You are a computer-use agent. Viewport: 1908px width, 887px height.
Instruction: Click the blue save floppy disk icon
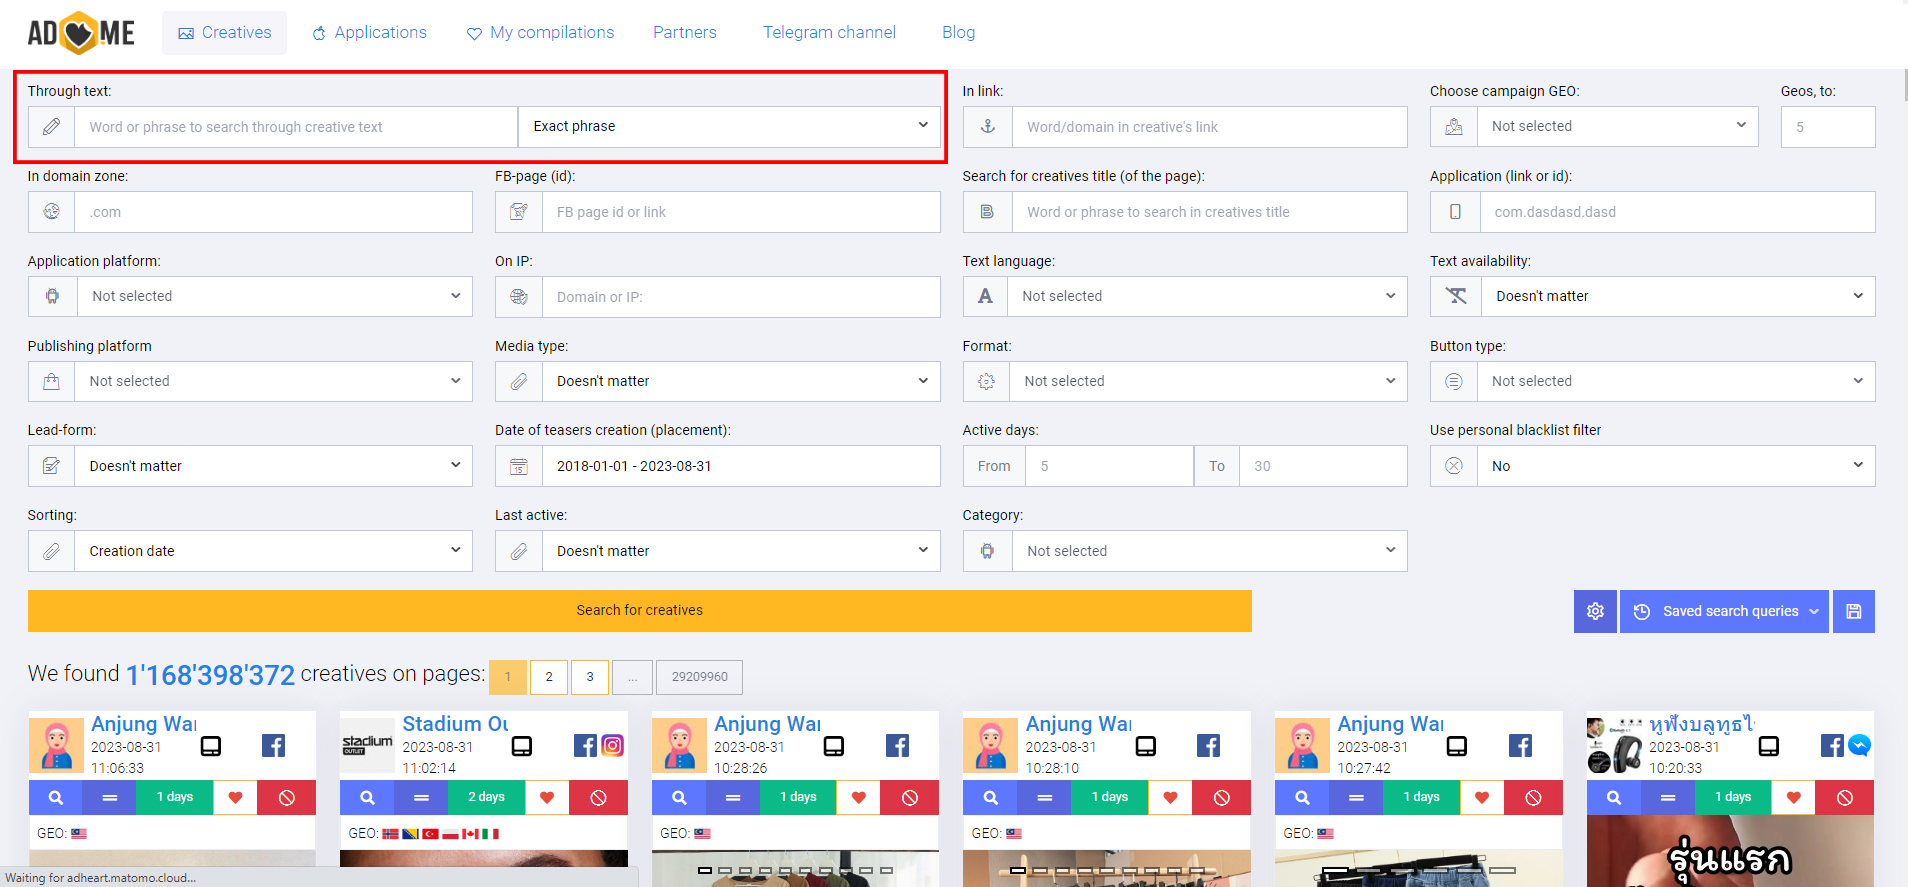pos(1853,611)
